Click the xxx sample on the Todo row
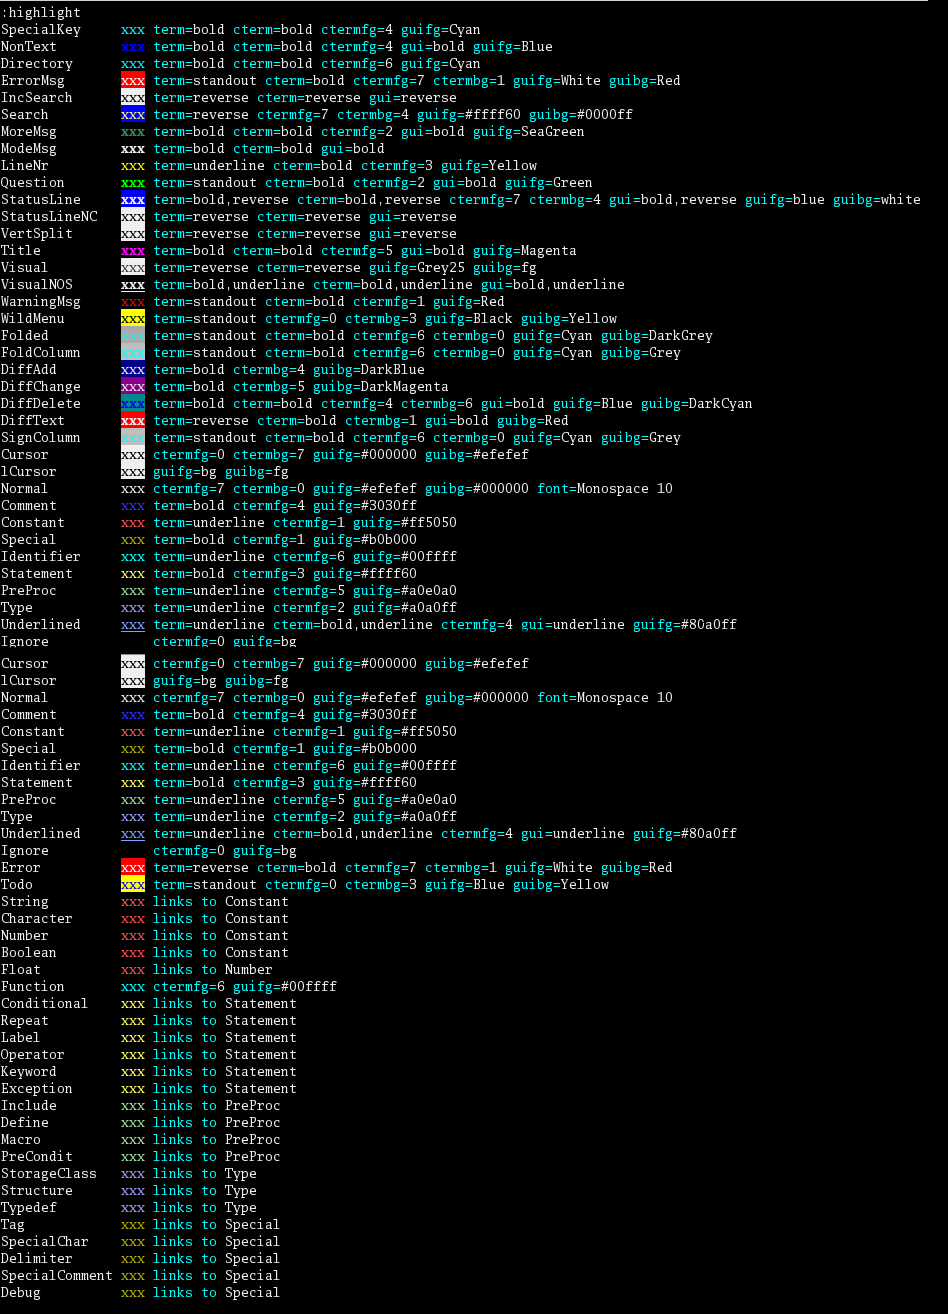 point(133,885)
